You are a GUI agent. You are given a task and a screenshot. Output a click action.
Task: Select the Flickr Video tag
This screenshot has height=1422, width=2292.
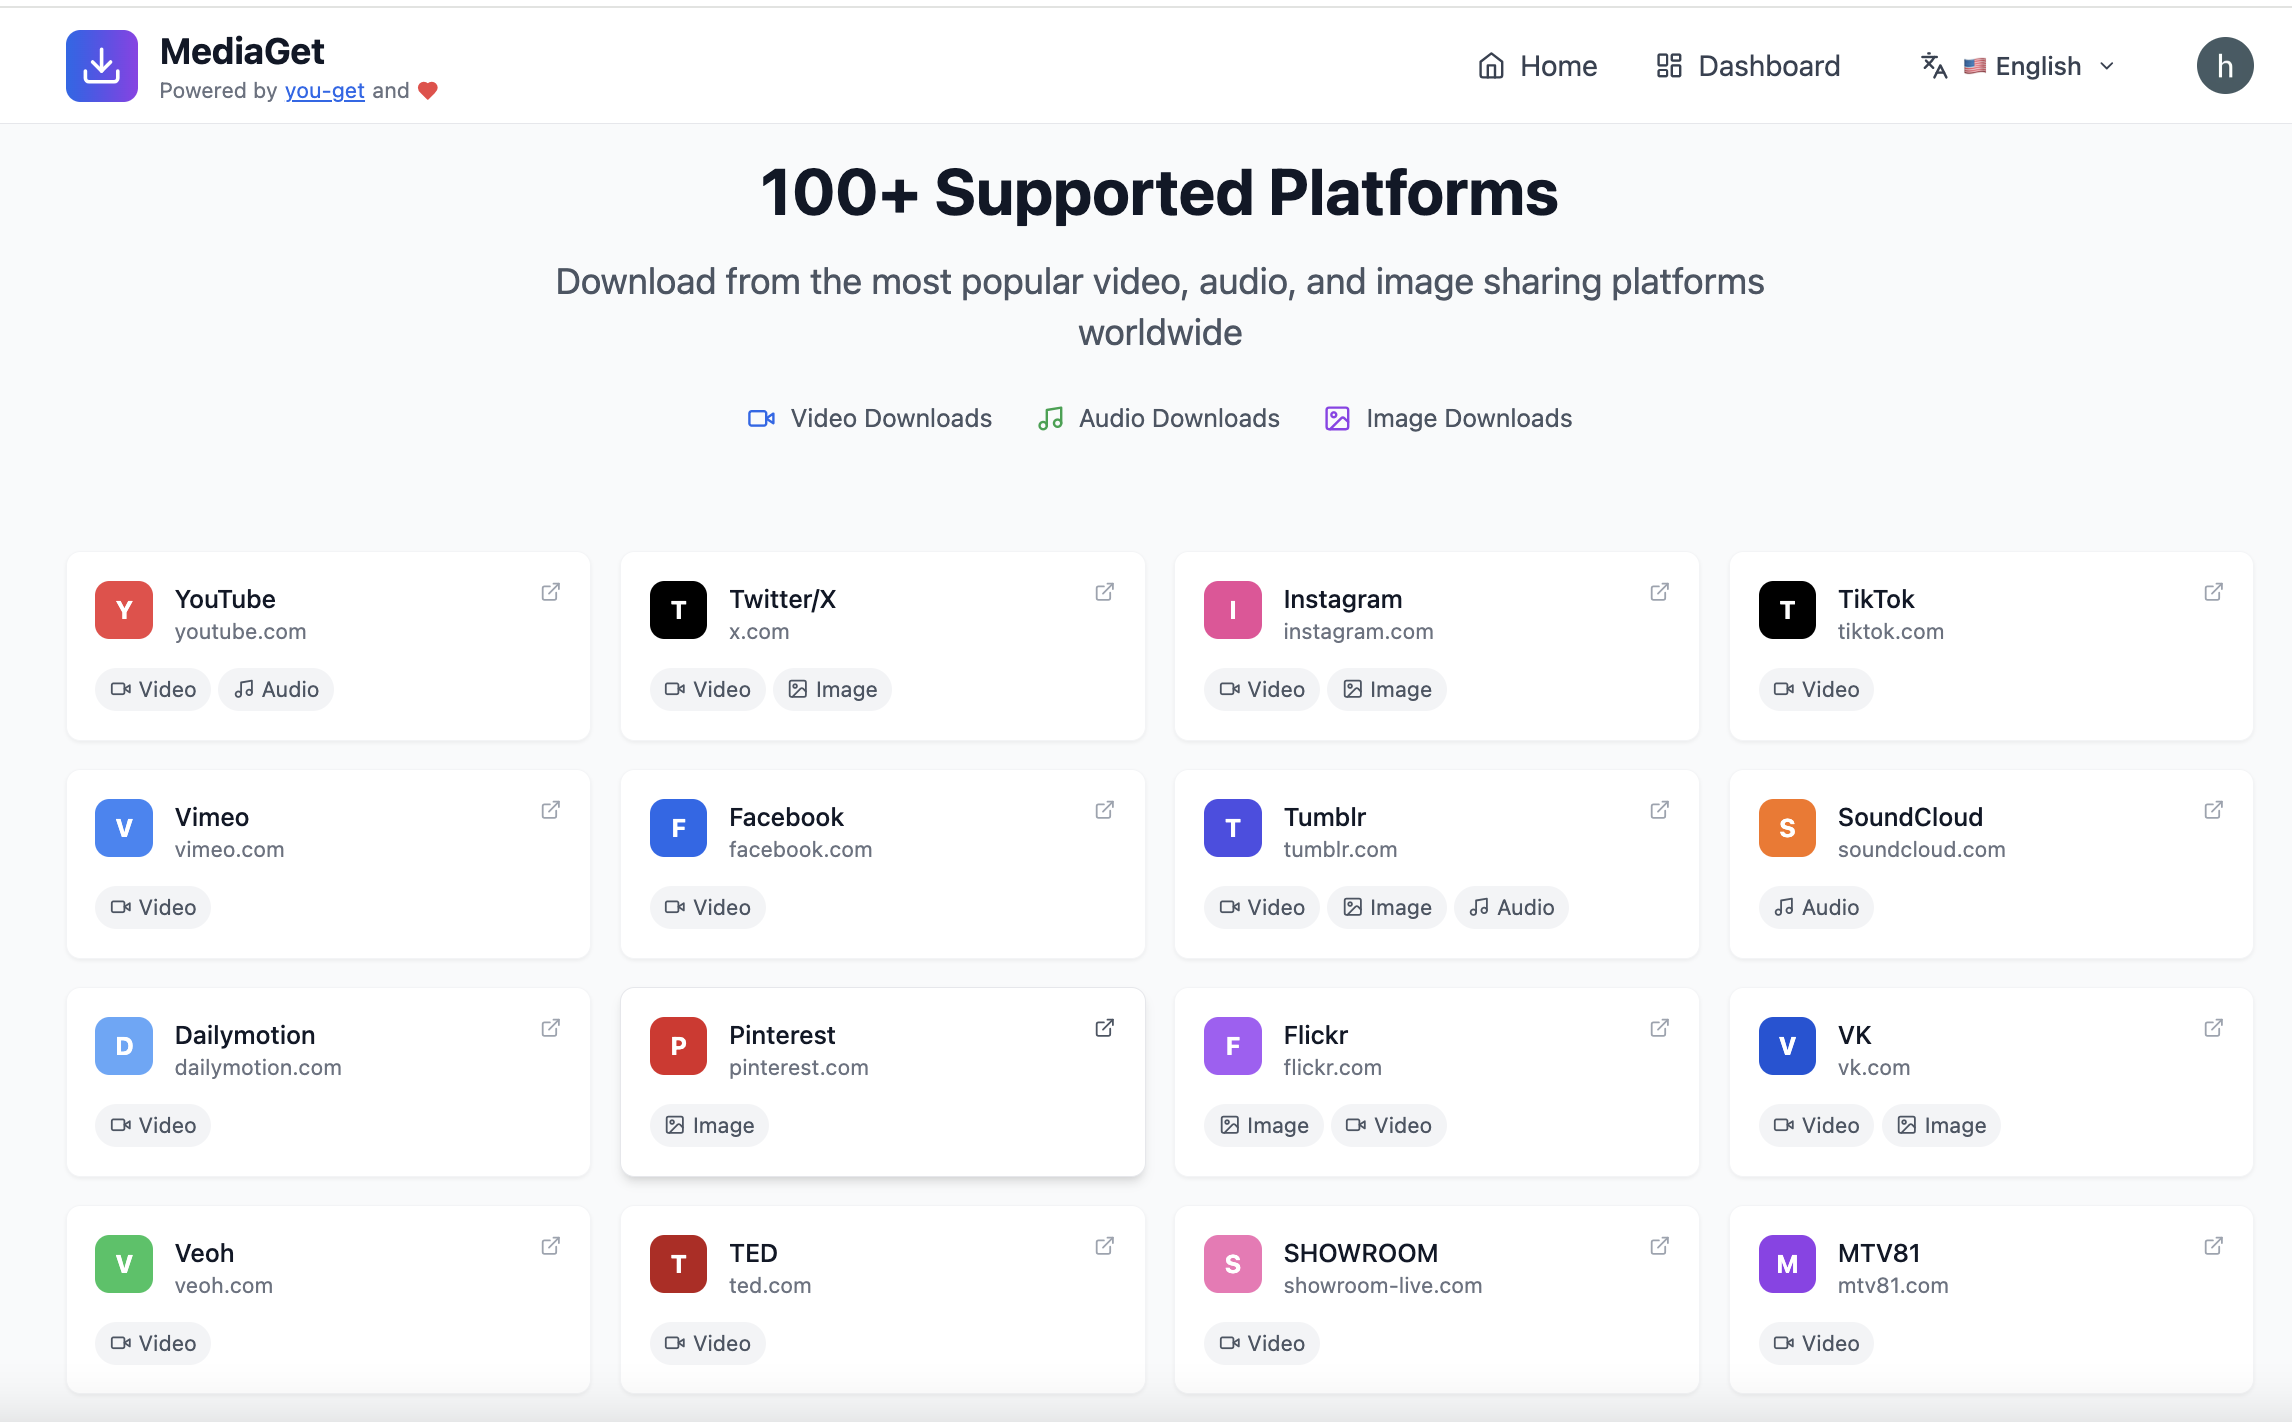coord(1389,1125)
